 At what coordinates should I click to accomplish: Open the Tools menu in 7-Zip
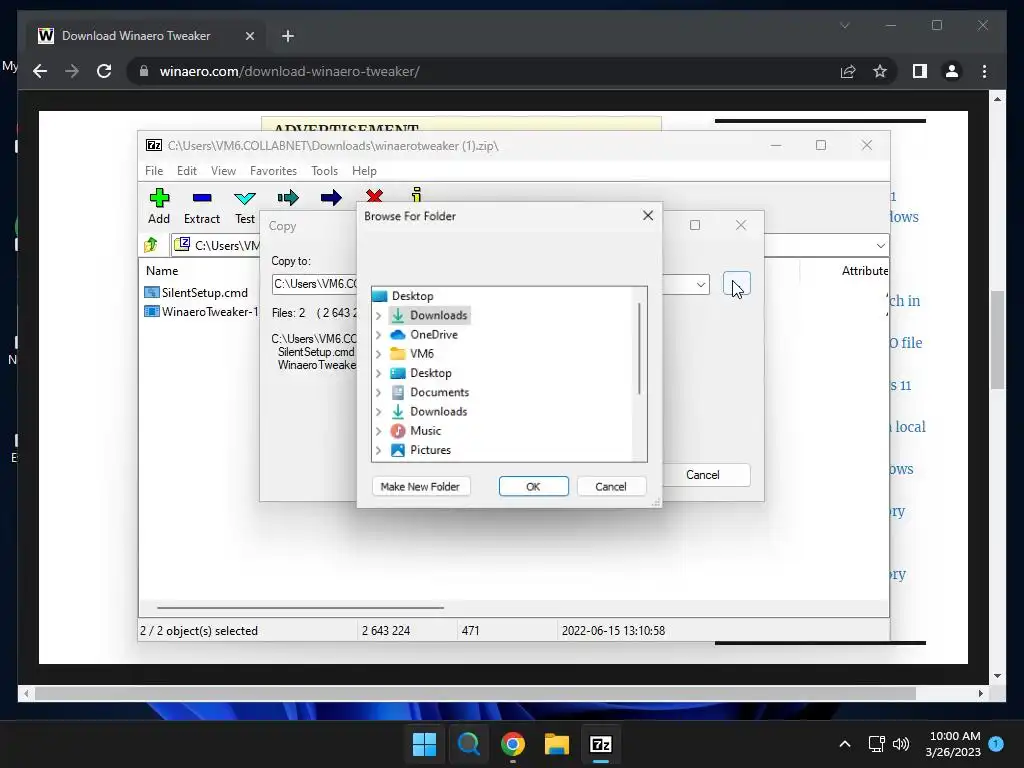tap(325, 170)
